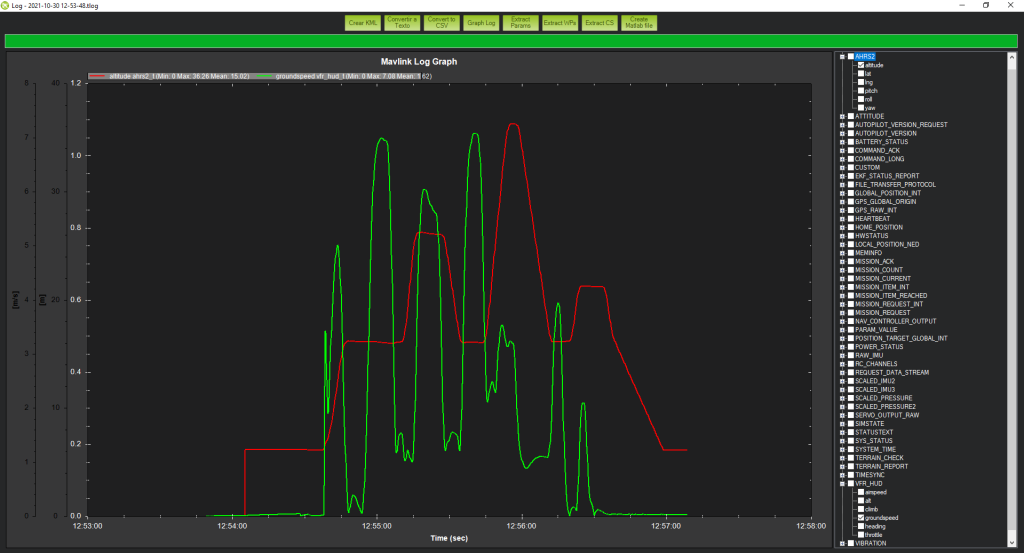Click the Mission Planner icon in title bar

pos(7,5)
